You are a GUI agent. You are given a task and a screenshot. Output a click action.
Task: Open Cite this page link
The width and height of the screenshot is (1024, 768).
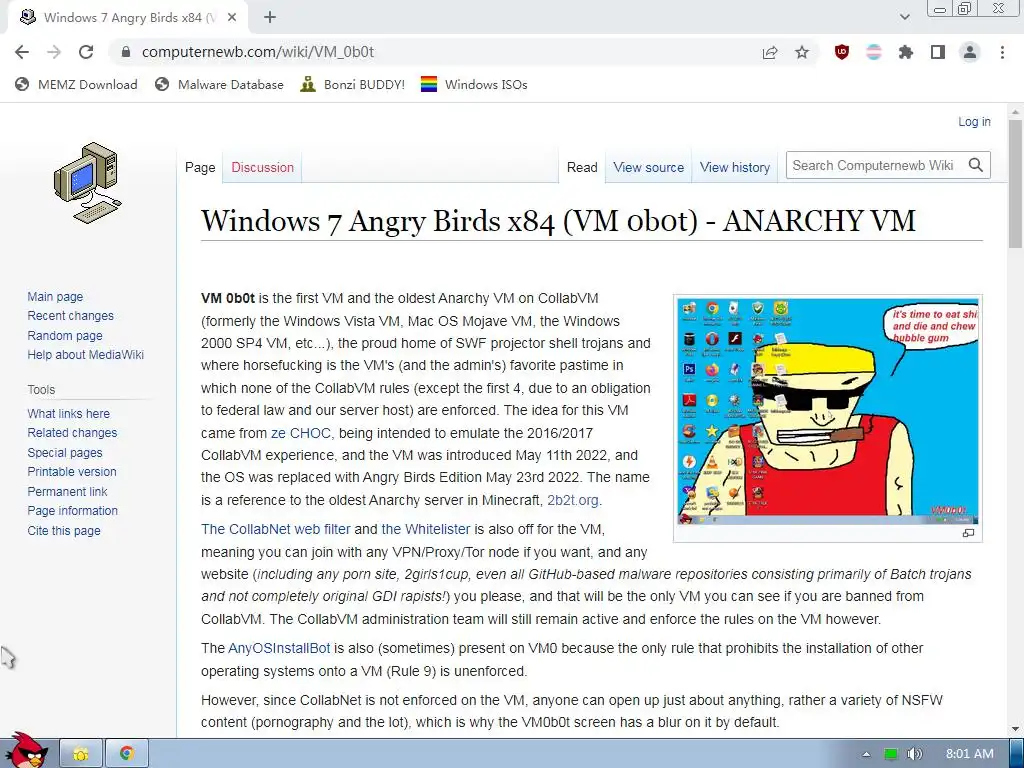coord(64,530)
